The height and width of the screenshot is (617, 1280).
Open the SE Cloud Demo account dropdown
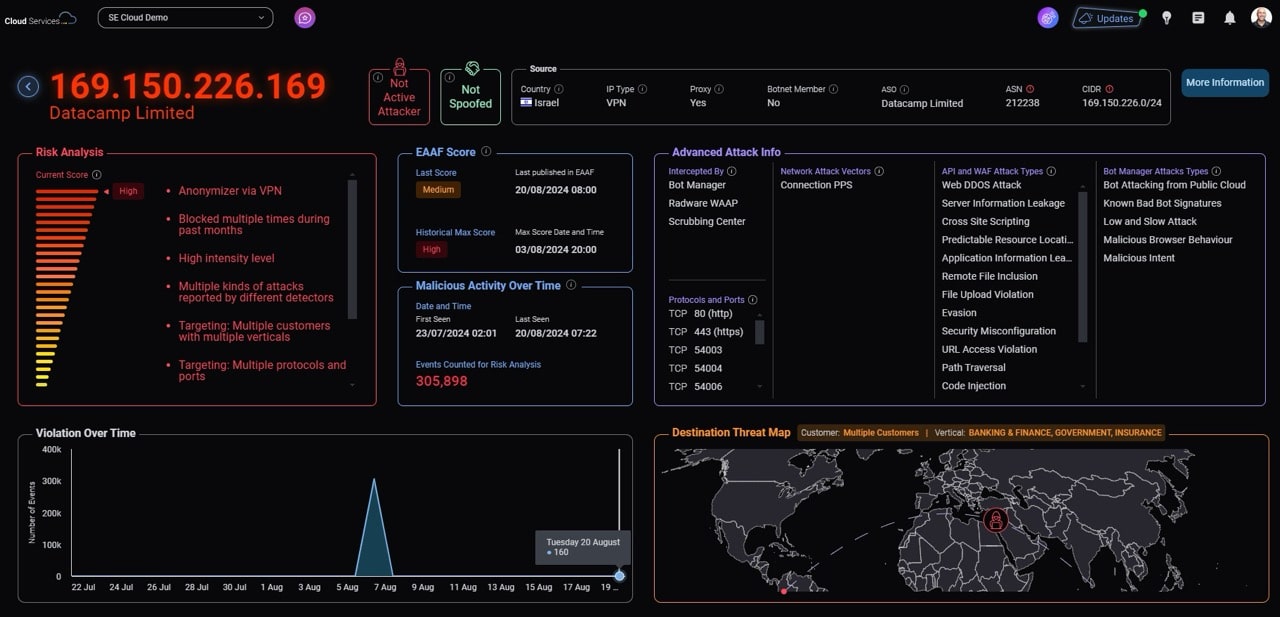click(x=185, y=18)
